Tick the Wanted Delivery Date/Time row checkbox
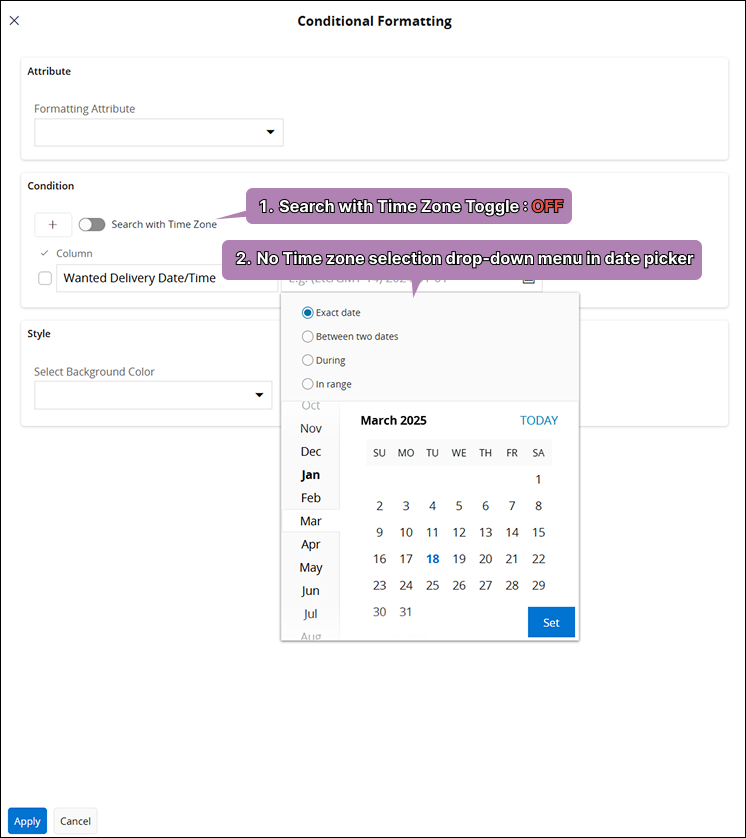746x838 pixels. [45, 278]
